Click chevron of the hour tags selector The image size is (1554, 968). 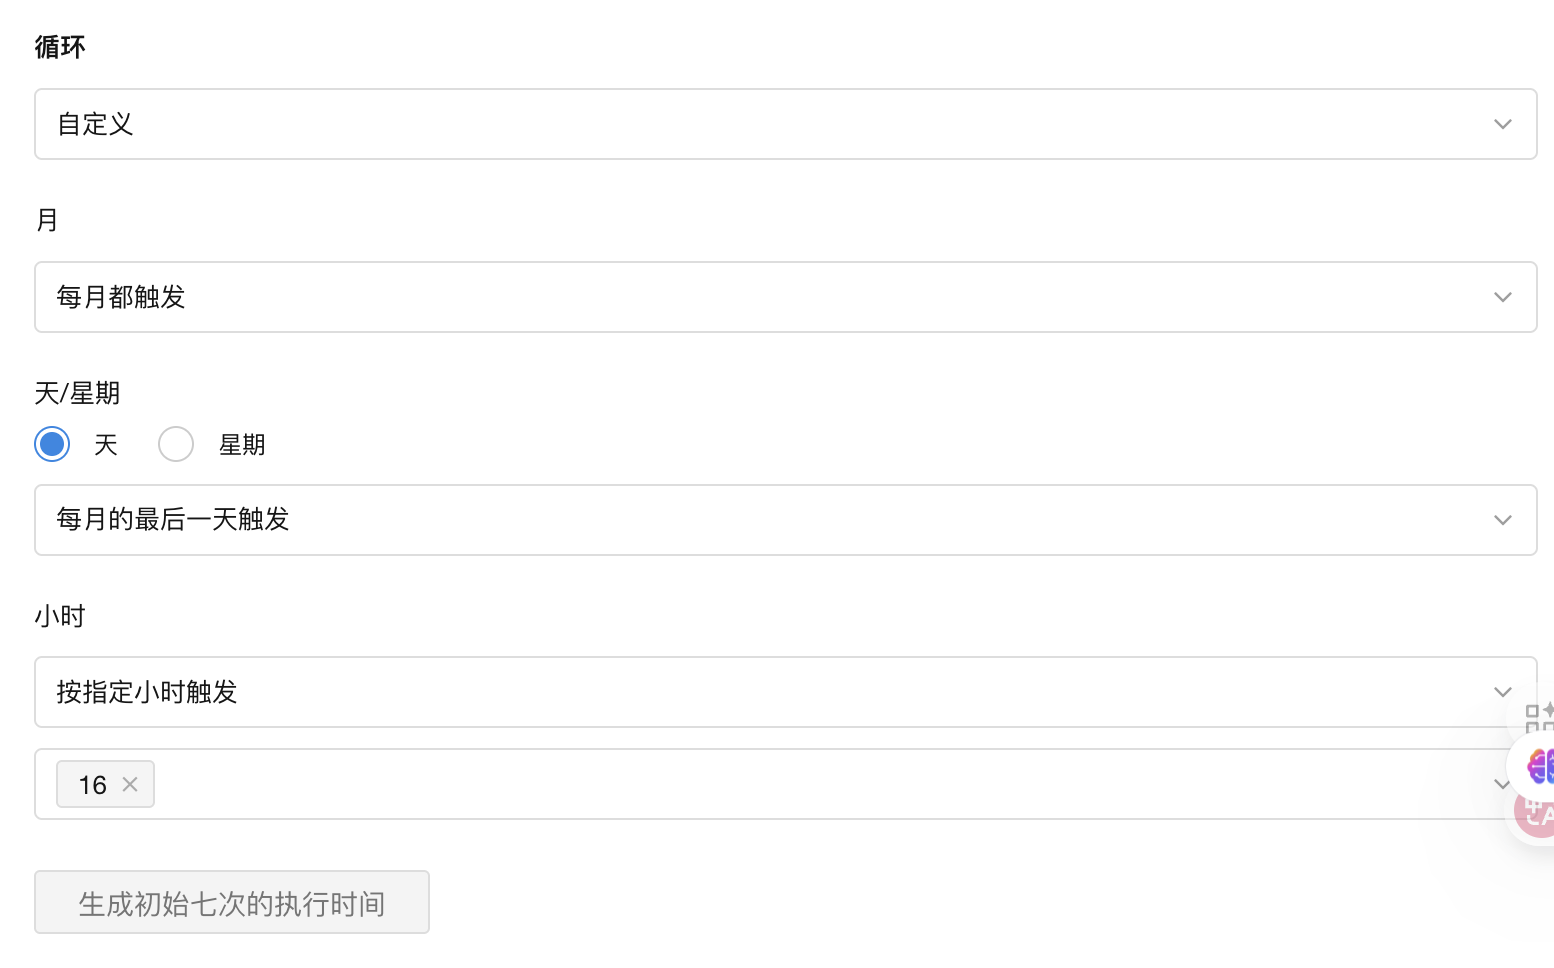pos(1500,785)
